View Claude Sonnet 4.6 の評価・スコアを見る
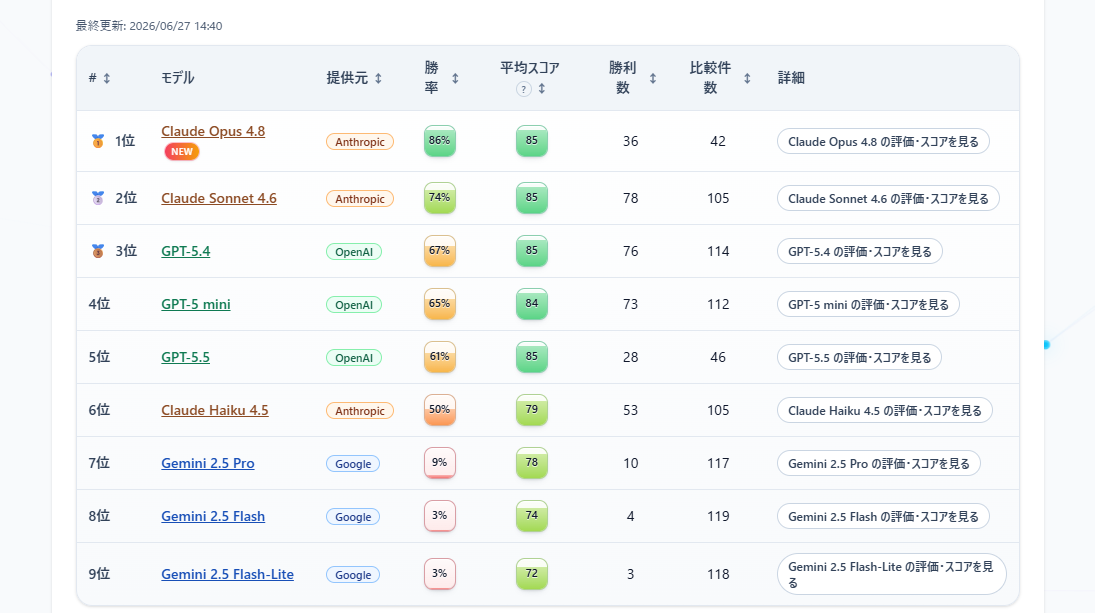The height and width of the screenshot is (613, 1095). pos(888,198)
